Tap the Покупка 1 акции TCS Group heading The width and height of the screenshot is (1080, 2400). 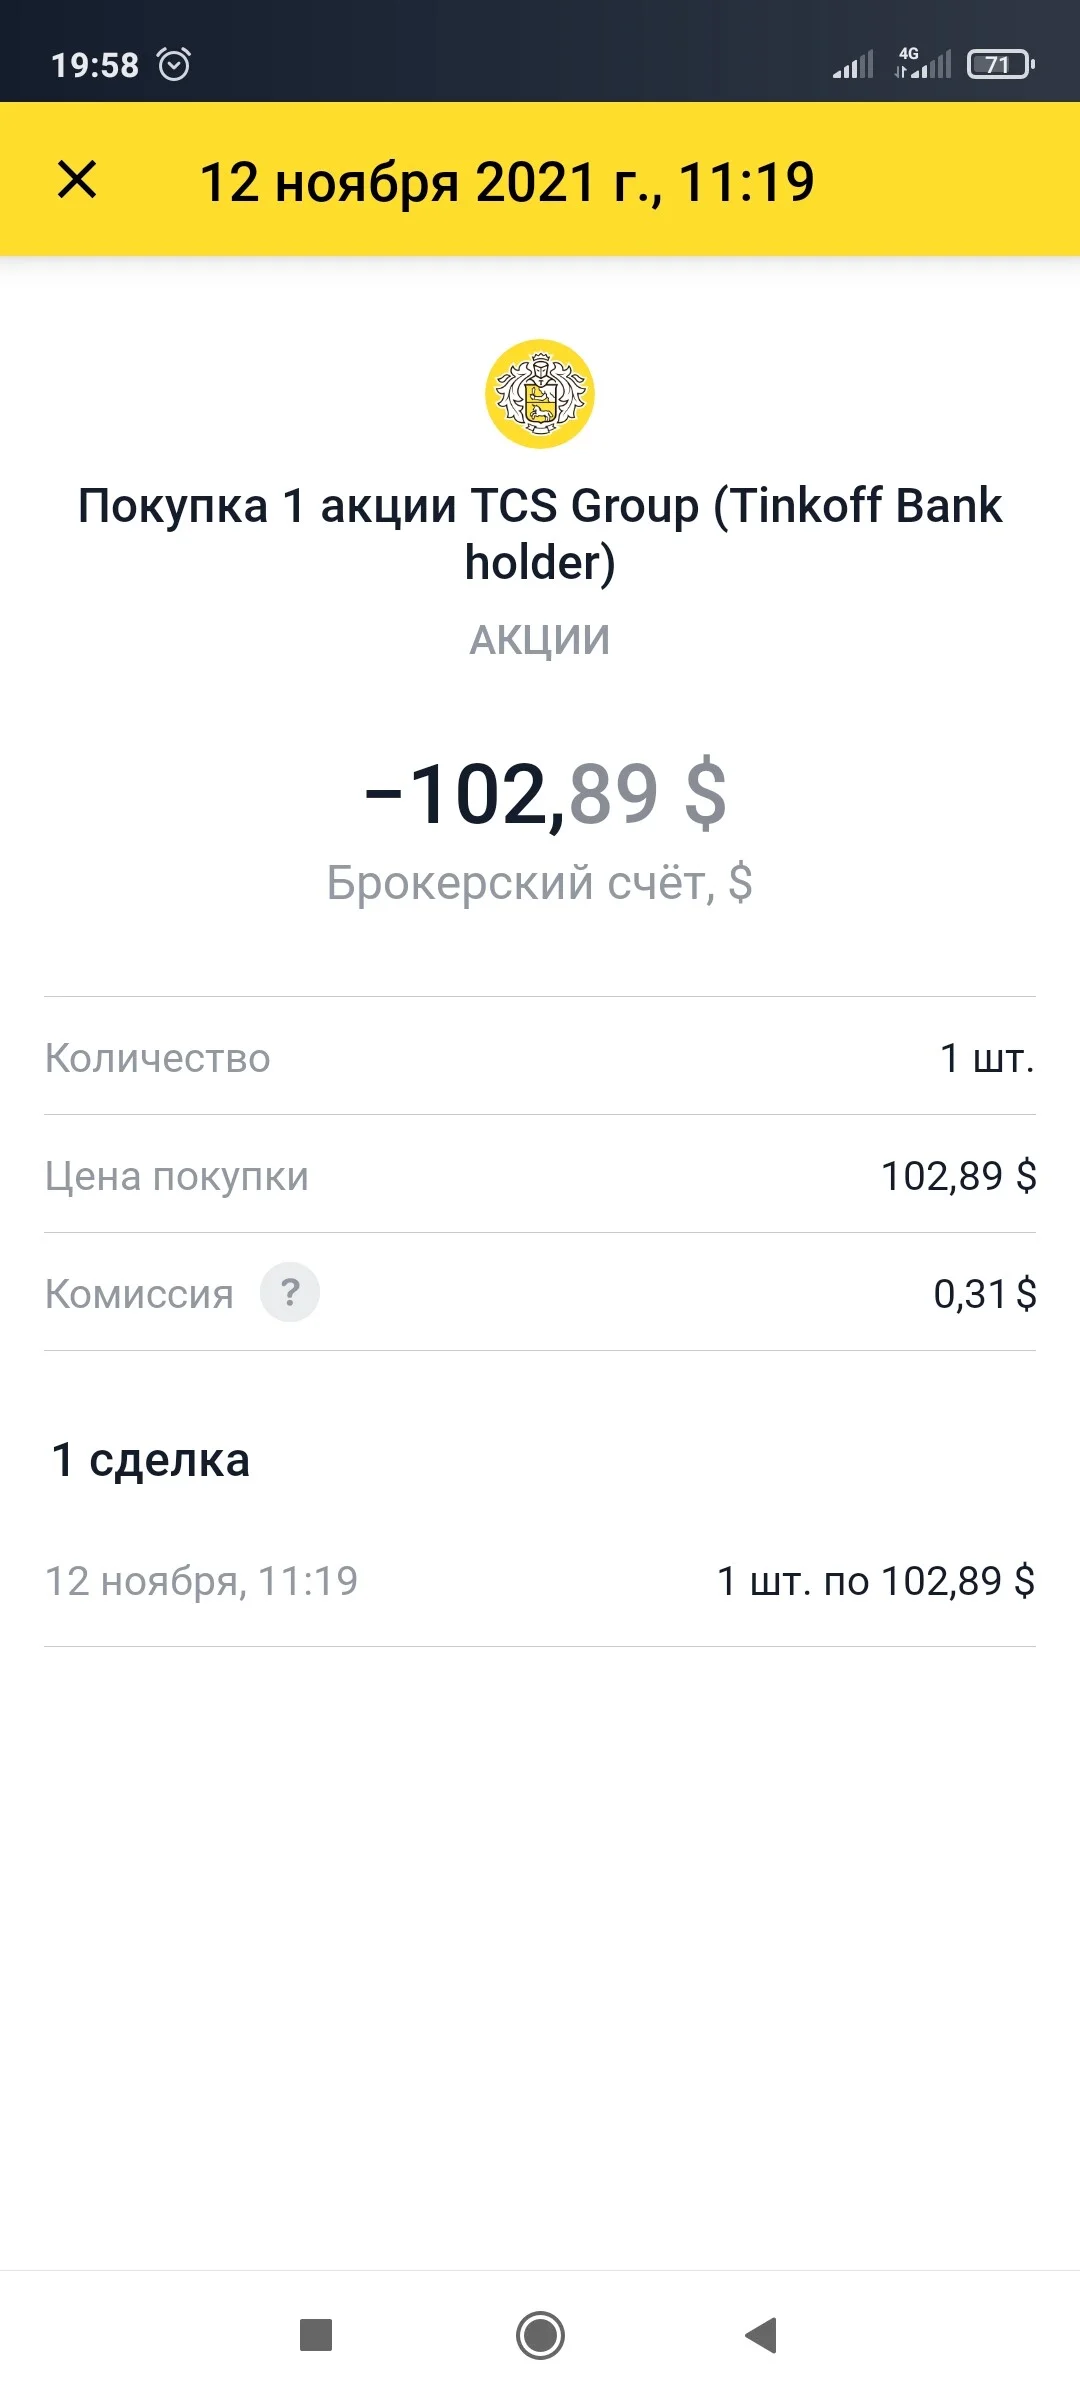click(x=540, y=533)
